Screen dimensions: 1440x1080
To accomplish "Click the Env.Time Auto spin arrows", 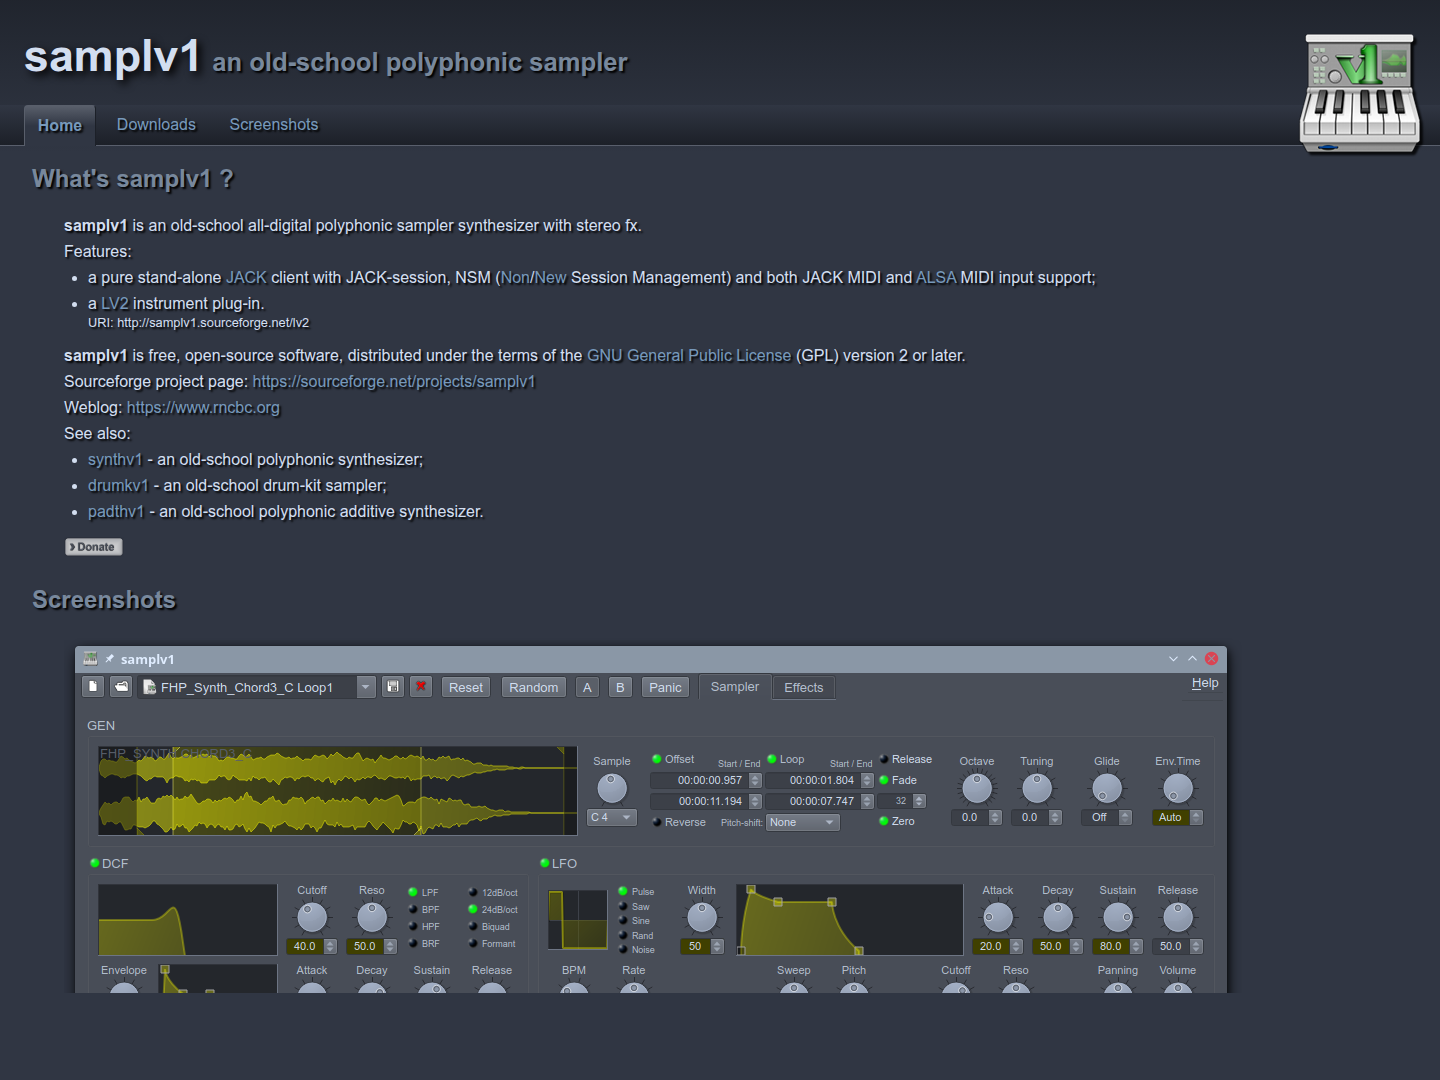I will point(1196,817).
